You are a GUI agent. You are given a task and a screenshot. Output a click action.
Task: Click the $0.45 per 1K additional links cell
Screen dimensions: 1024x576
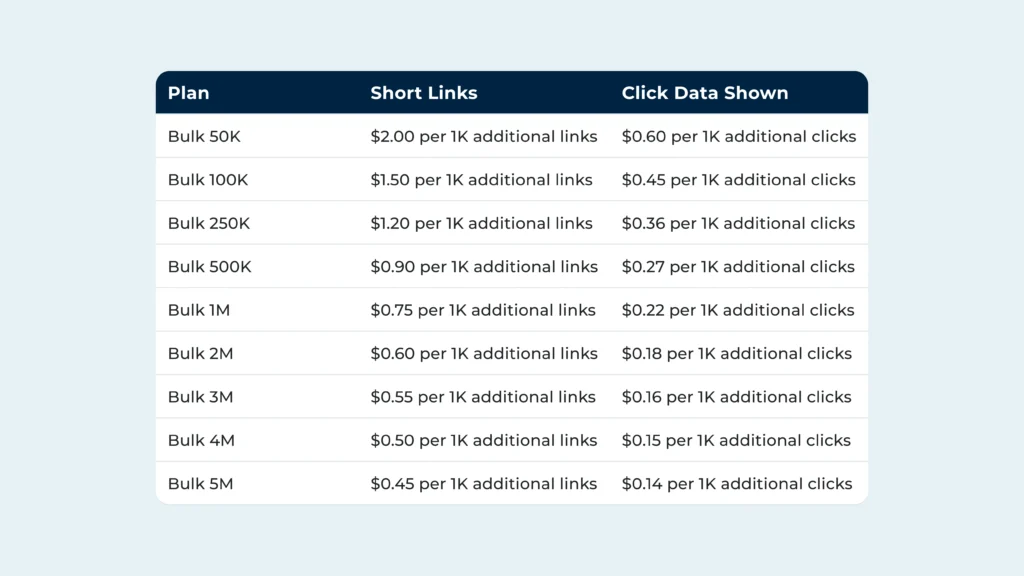tap(483, 484)
